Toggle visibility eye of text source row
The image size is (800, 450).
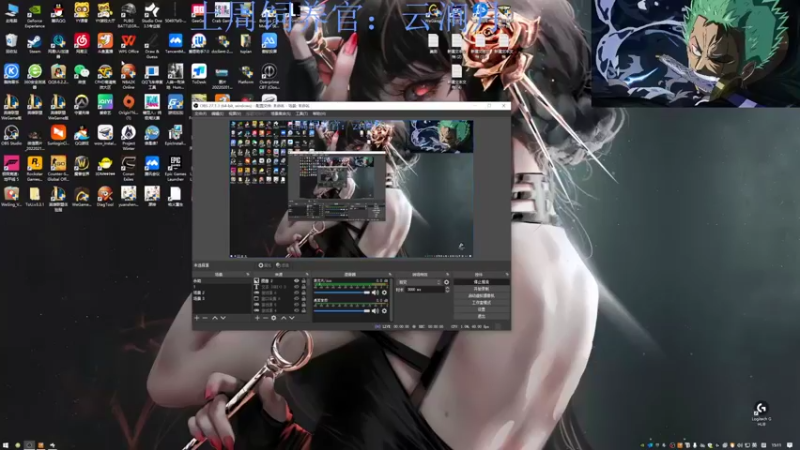point(296,287)
